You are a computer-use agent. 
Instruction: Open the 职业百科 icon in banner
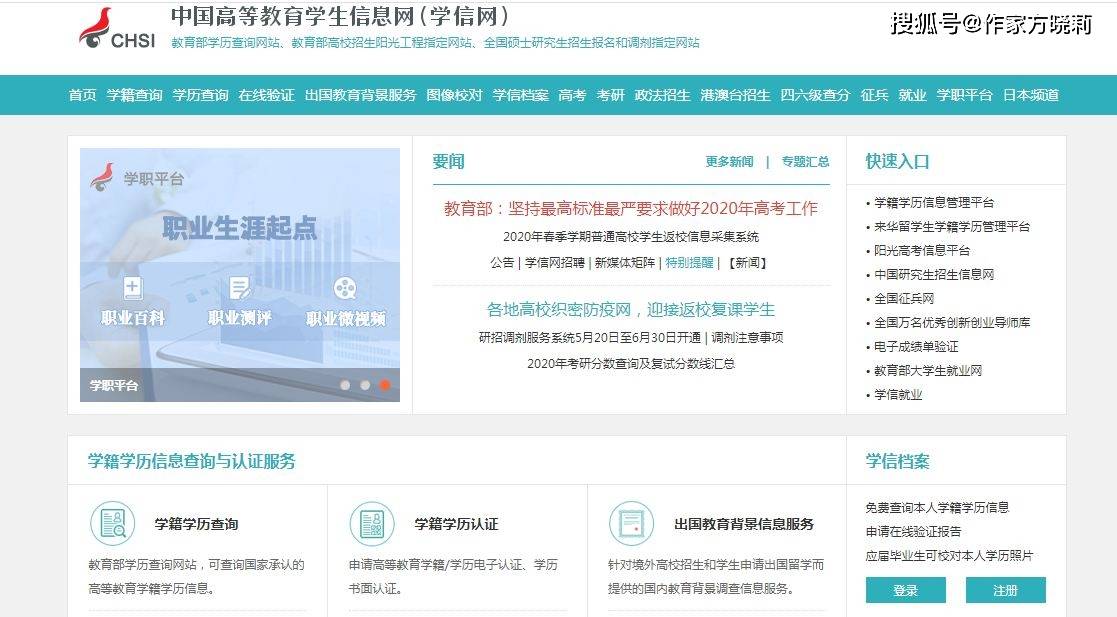point(133,289)
